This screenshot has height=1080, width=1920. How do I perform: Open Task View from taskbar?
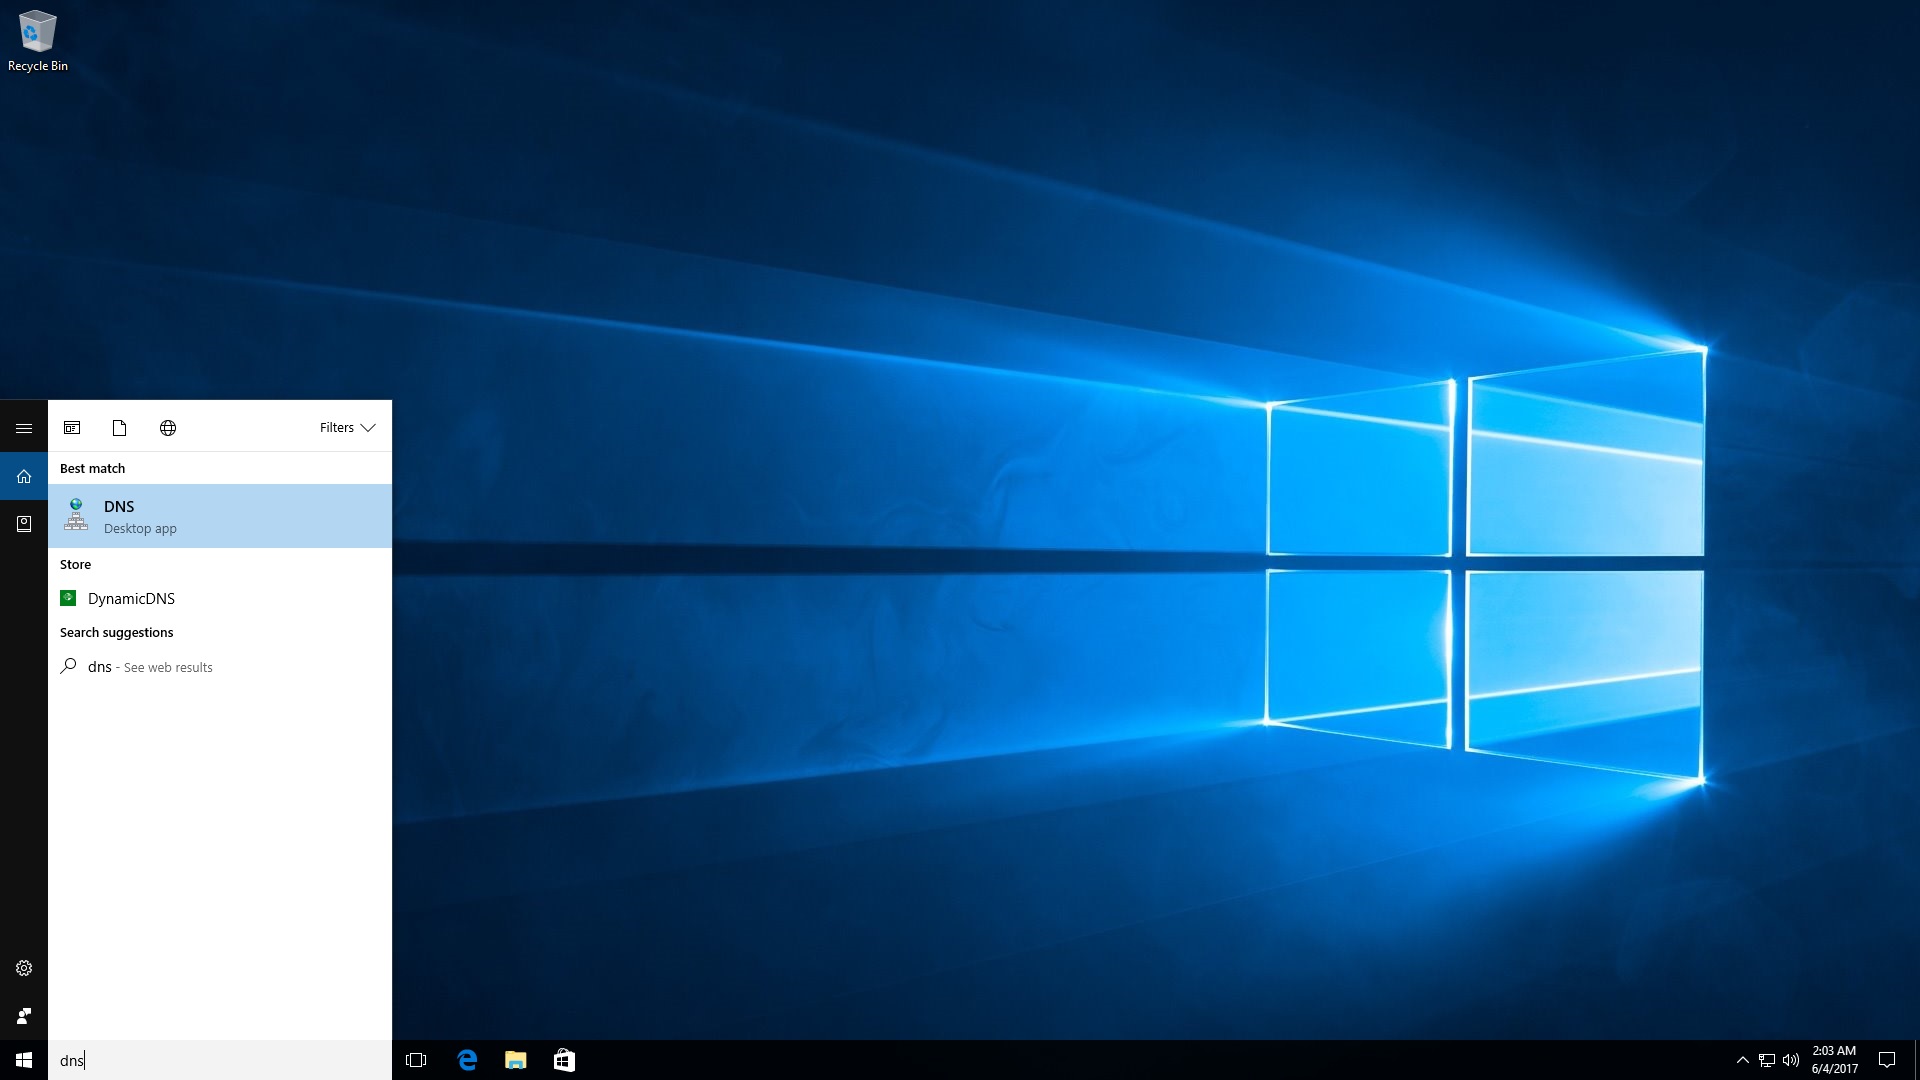coord(416,1060)
